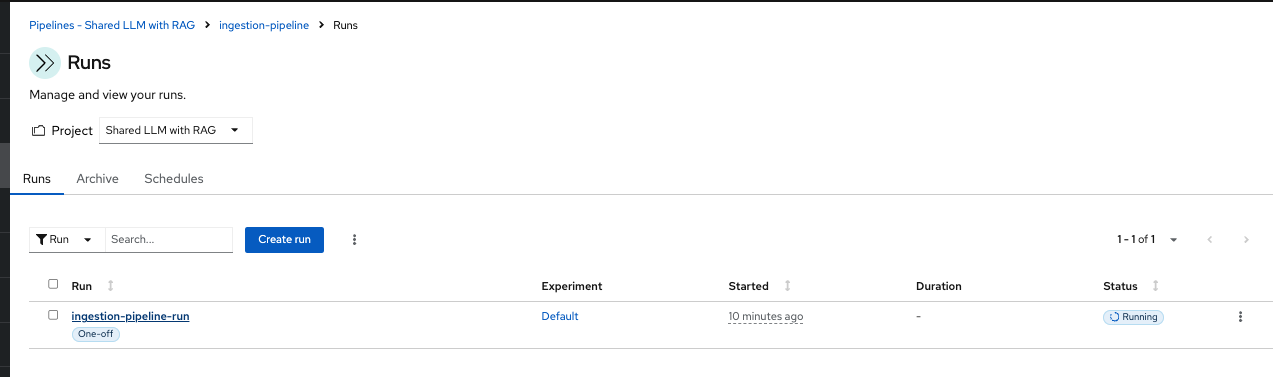Screen dimensions: 1273x377
Task: Sort runs by Run name column
Action: [110, 286]
